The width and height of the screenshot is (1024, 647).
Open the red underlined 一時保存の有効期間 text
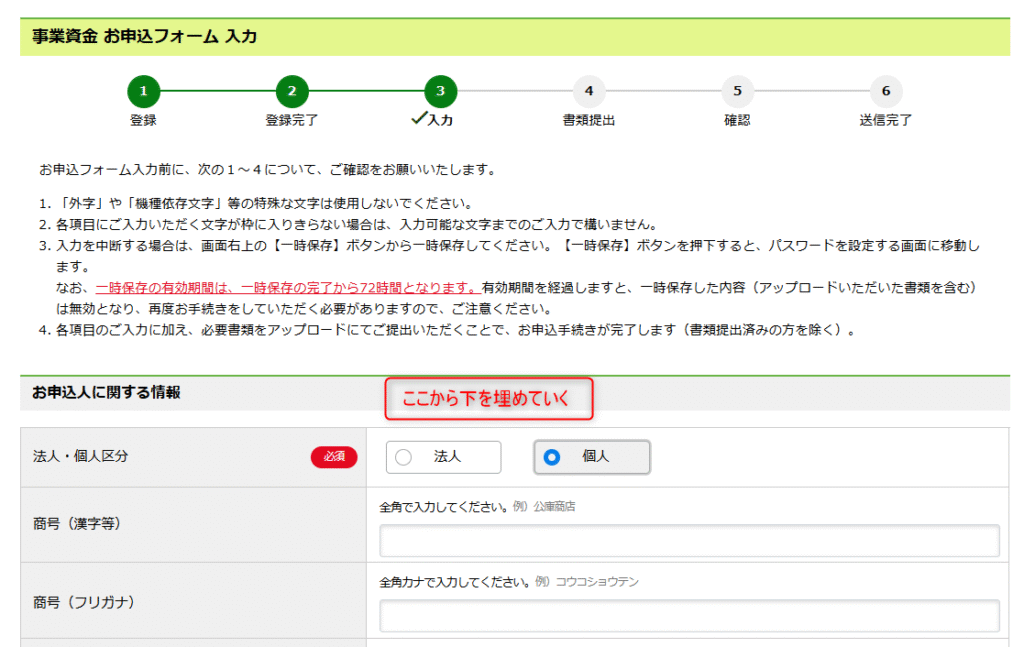[x=287, y=287]
